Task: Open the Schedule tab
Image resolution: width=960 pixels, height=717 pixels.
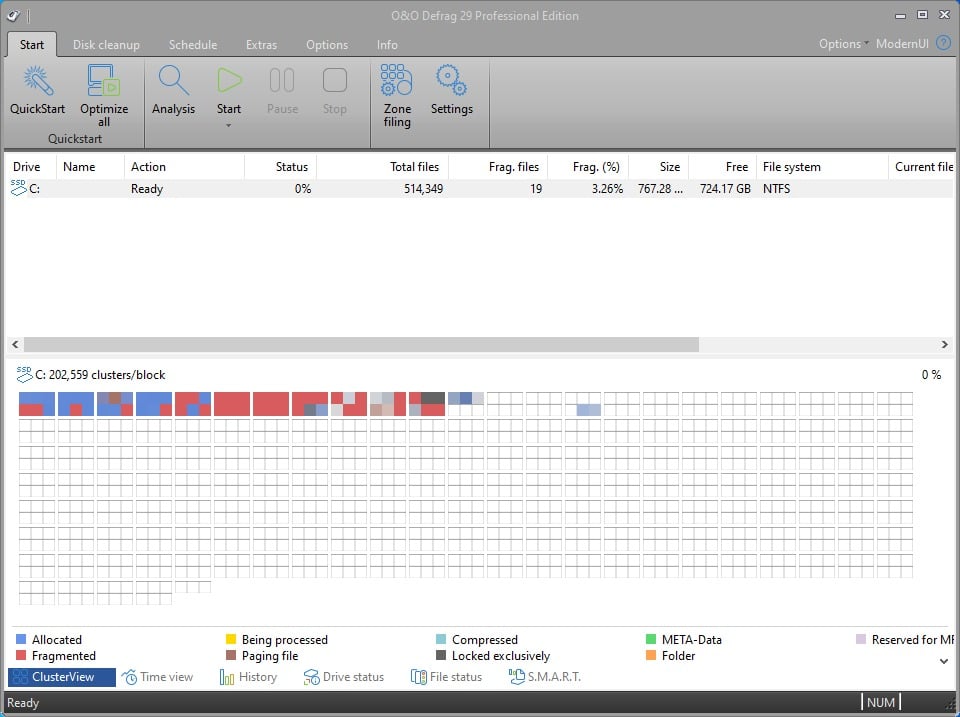Action: 192,44
